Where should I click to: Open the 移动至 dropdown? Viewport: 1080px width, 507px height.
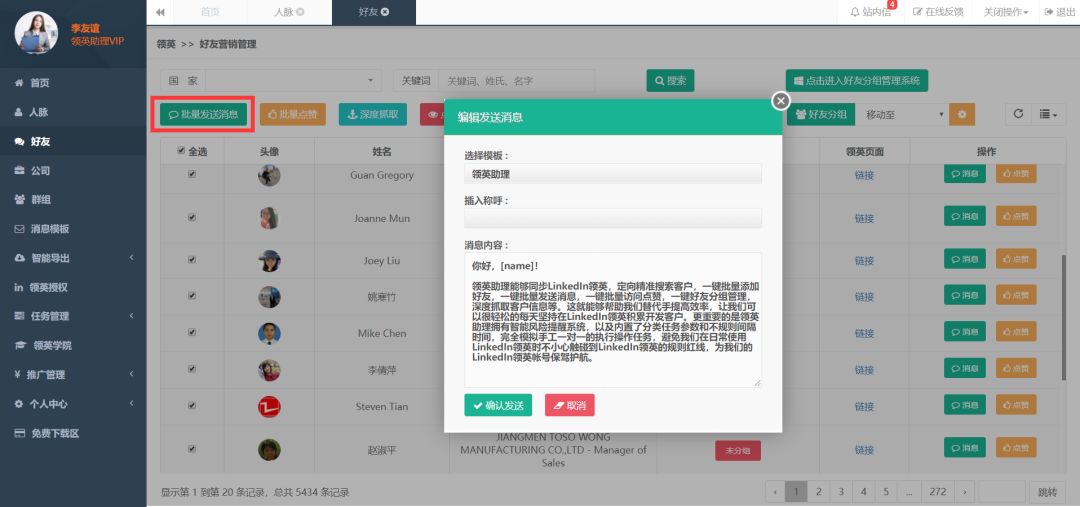tap(902, 114)
